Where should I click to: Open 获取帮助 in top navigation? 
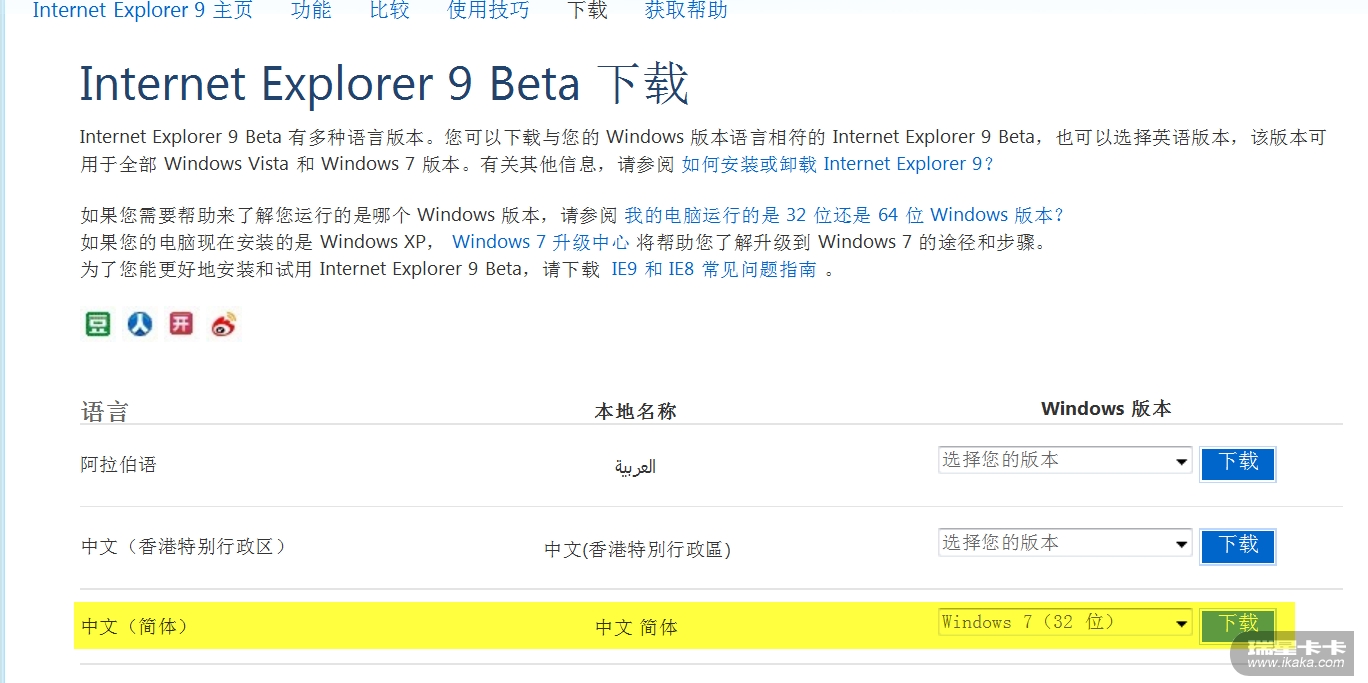point(686,11)
